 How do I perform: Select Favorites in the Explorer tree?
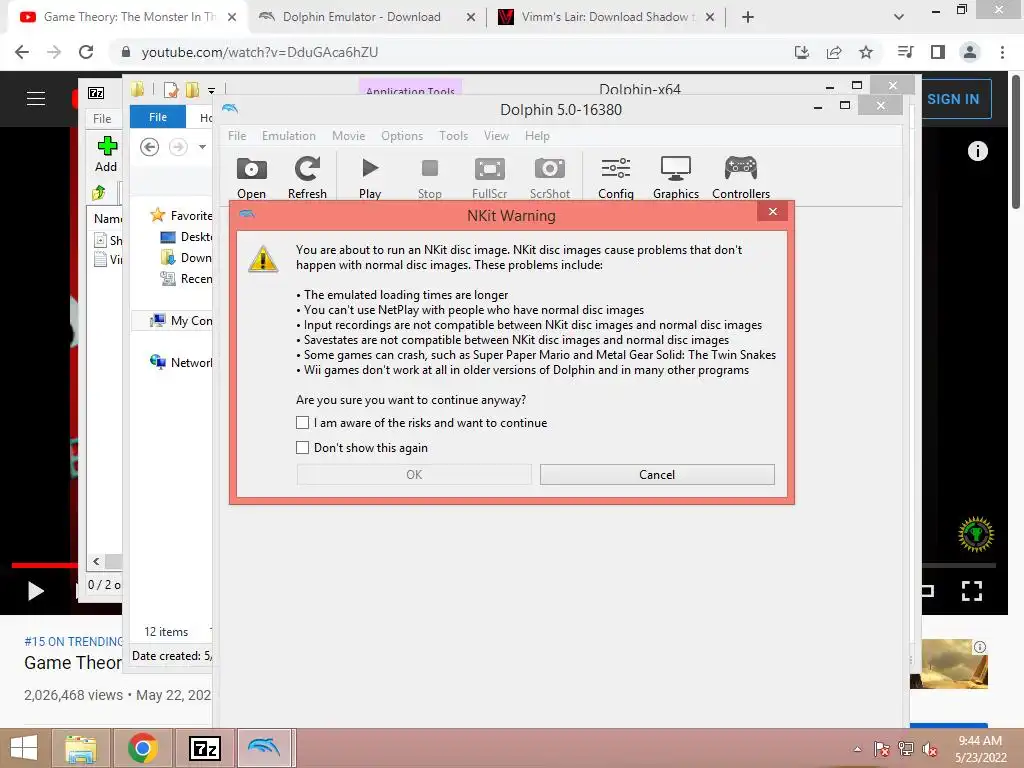click(x=181, y=216)
